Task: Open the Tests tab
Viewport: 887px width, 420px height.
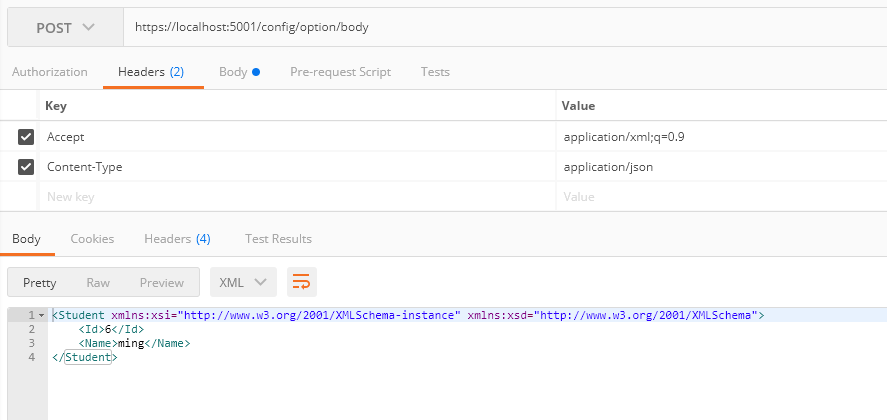Action: [435, 72]
